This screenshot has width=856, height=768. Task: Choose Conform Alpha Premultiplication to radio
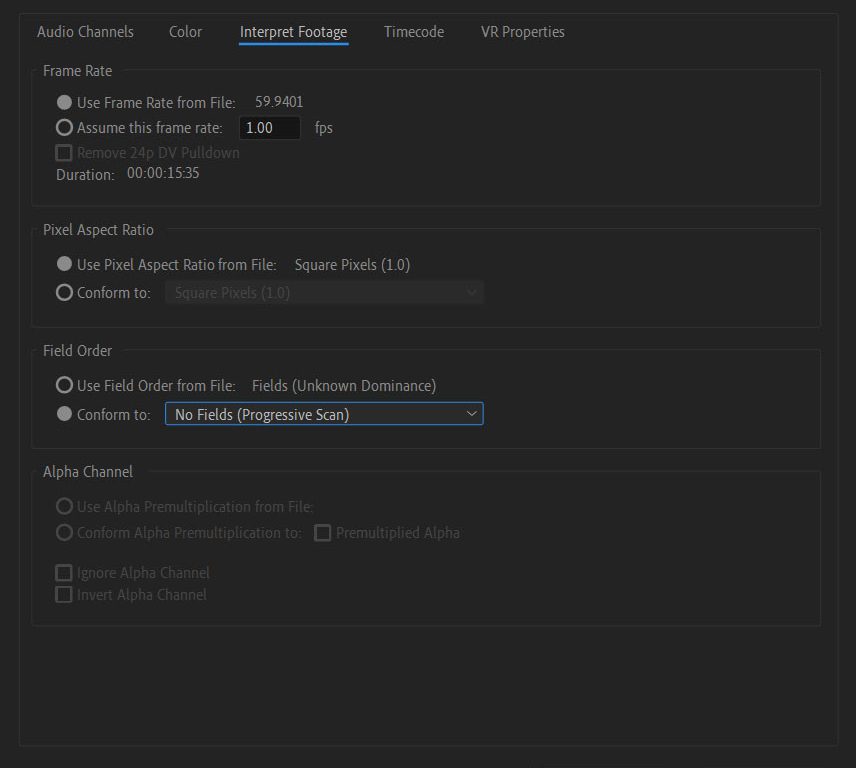[65, 533]
